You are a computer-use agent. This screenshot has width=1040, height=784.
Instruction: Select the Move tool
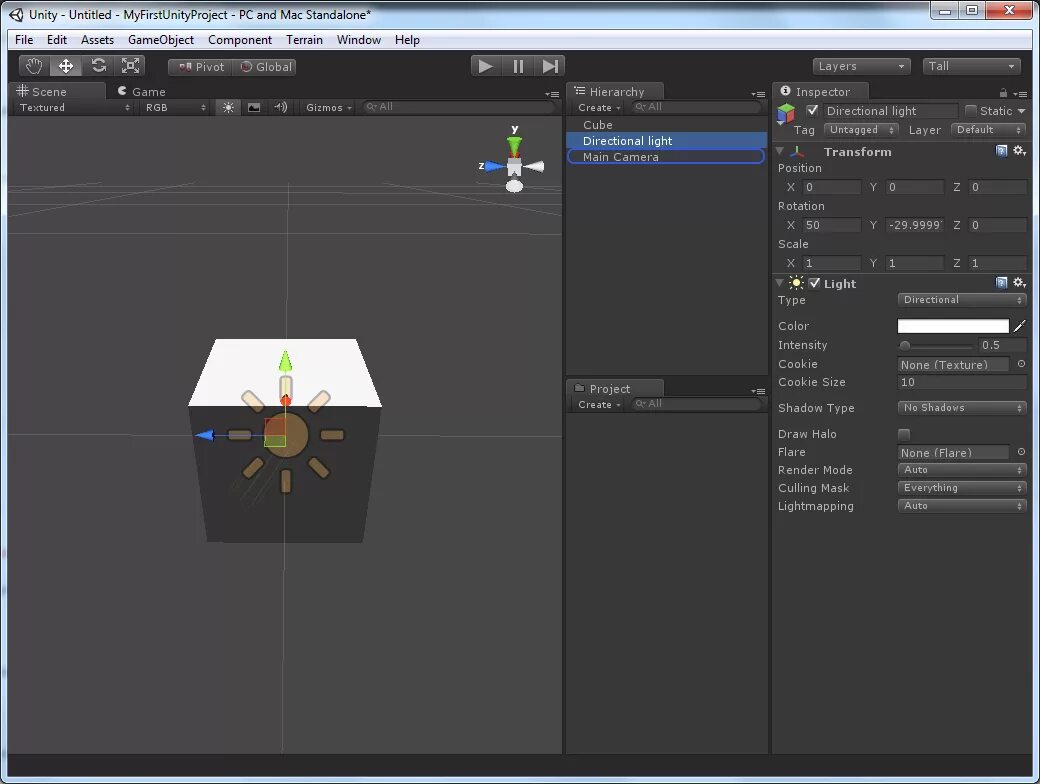[x=66, y=66]
